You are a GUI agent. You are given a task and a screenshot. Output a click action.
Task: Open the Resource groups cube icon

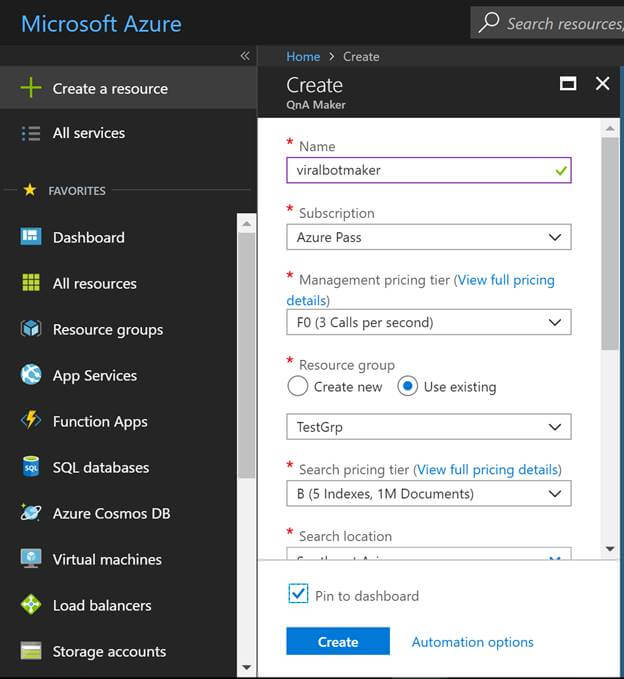(x=31, y=329)
